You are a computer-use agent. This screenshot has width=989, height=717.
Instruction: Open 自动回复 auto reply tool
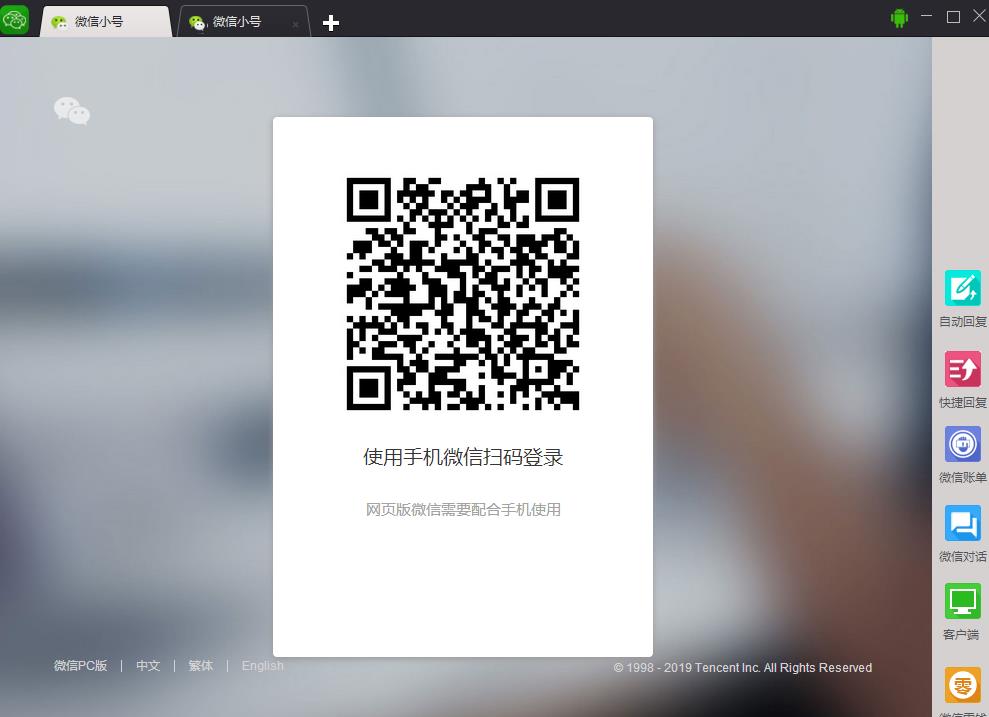962,299
